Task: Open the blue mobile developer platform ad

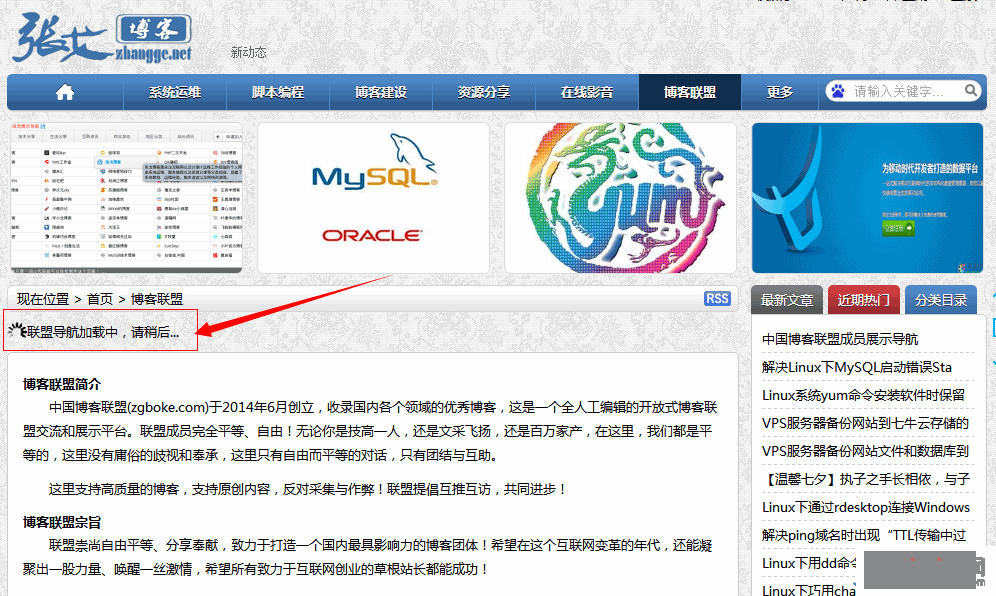Action: [867, 198]
